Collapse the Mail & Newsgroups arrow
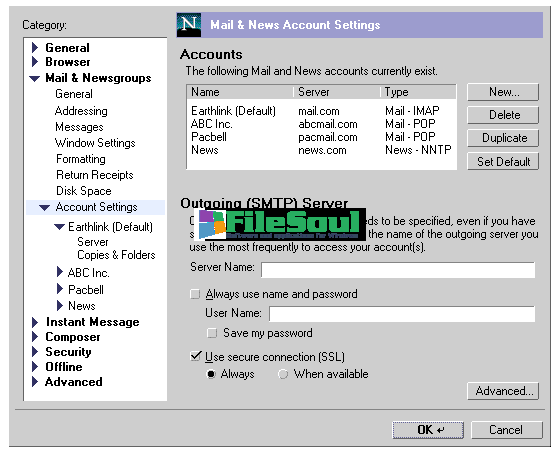The image size is (560, 450). pyautogui.click(x=35, y=79)
